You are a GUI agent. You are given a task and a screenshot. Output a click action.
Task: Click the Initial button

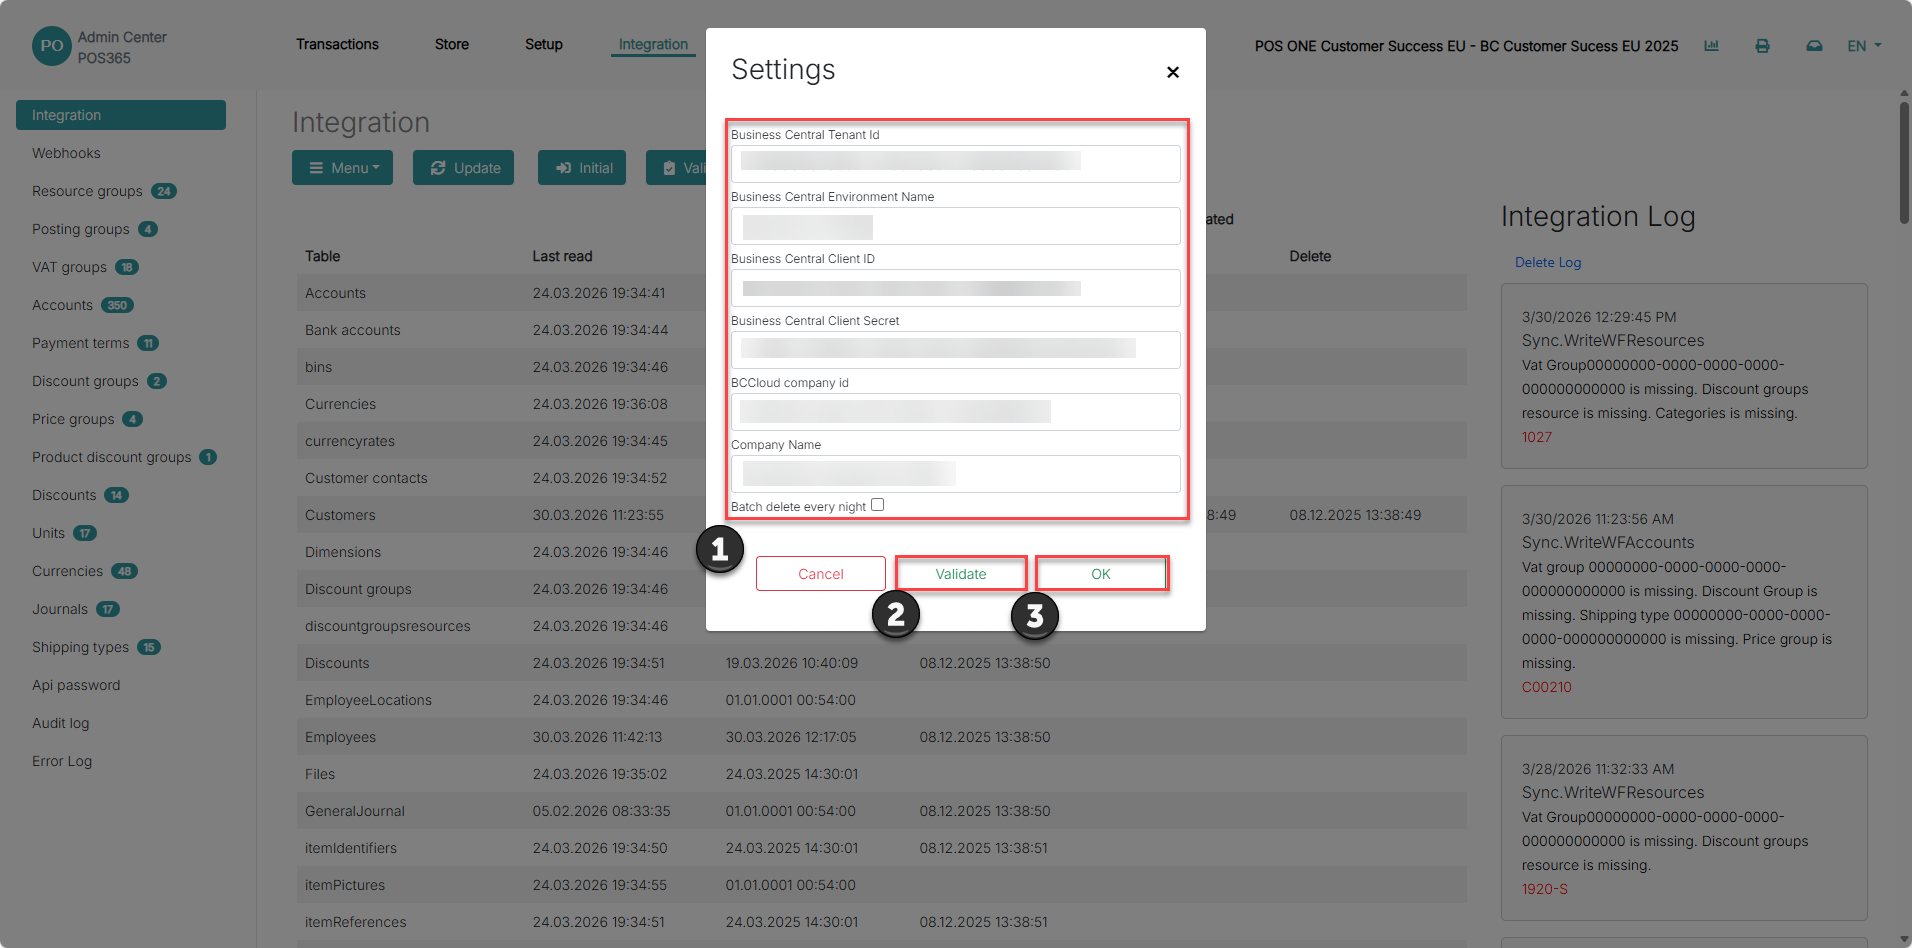(x=582, y=168)
